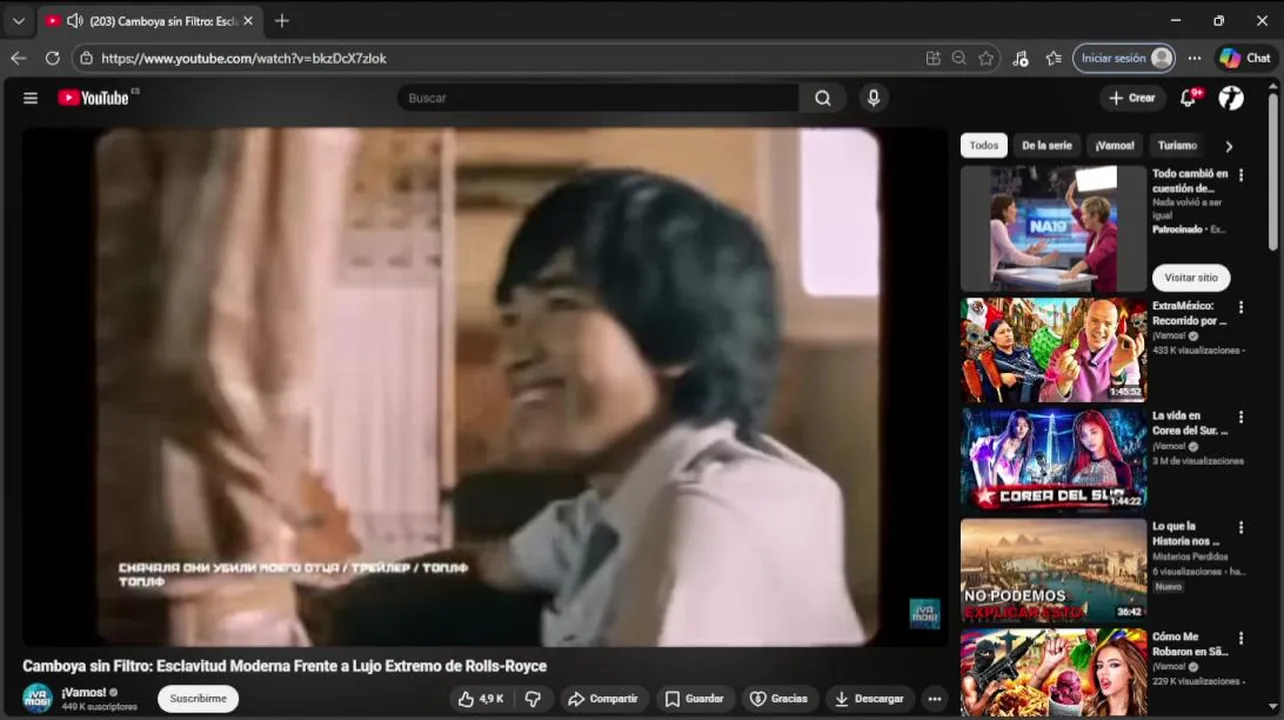Add this page to favorites star
The width and height of the screenshot is (1284, 720).
986,58
